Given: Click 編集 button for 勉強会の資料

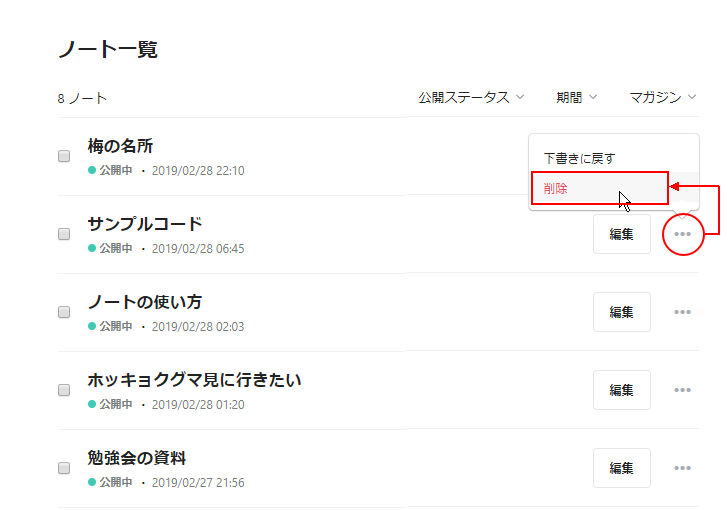Looking at the screenshot, I should [x=622, y=468].
